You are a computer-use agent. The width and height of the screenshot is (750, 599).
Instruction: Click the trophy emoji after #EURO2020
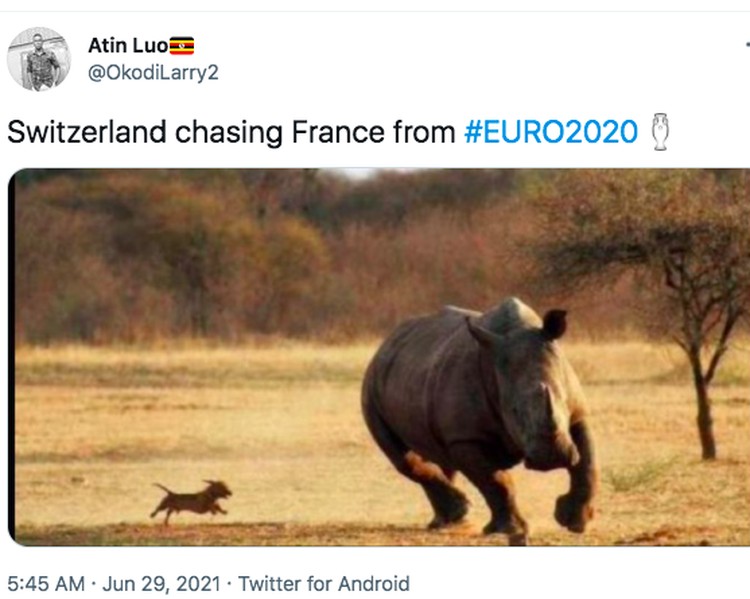pyautogui.click(x=661, y=132)
